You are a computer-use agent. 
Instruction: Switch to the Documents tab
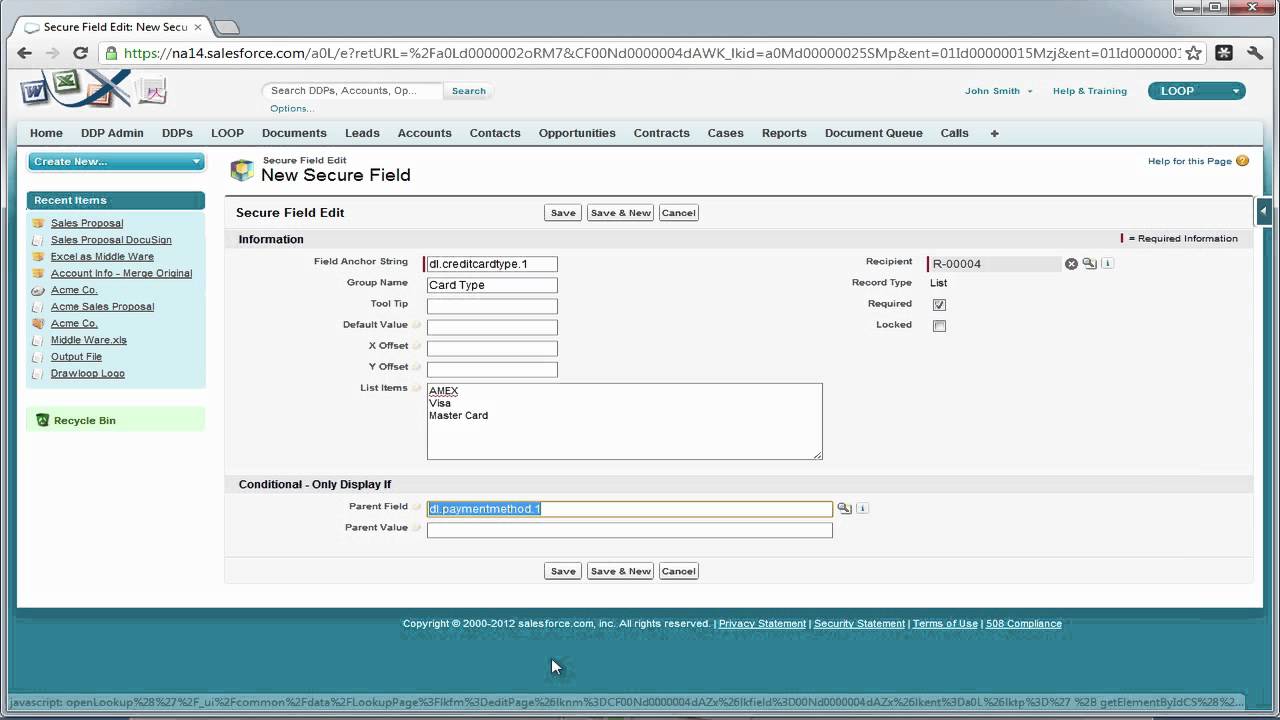294,133
